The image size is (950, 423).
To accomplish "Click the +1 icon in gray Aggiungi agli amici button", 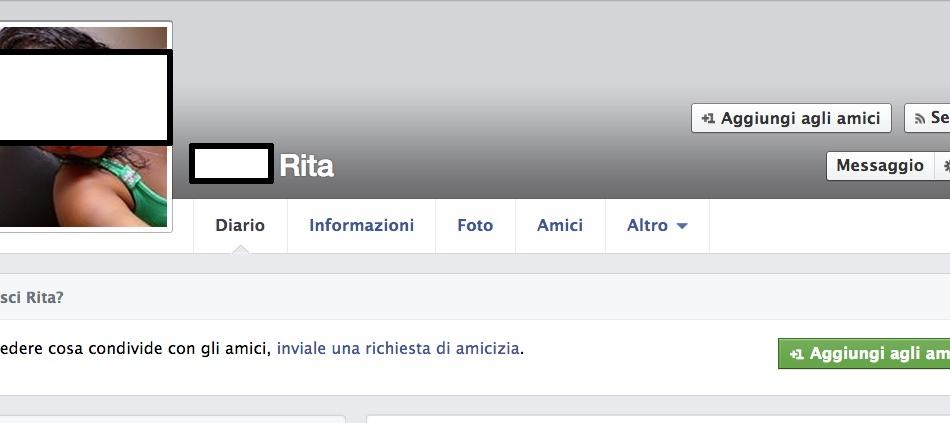I will pos(708,119).
